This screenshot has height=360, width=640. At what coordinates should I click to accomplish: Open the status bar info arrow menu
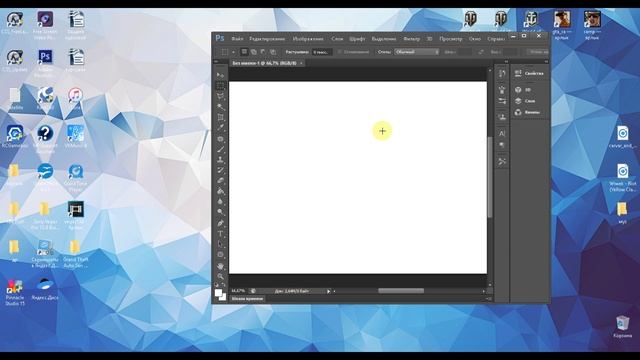point(328,291)
